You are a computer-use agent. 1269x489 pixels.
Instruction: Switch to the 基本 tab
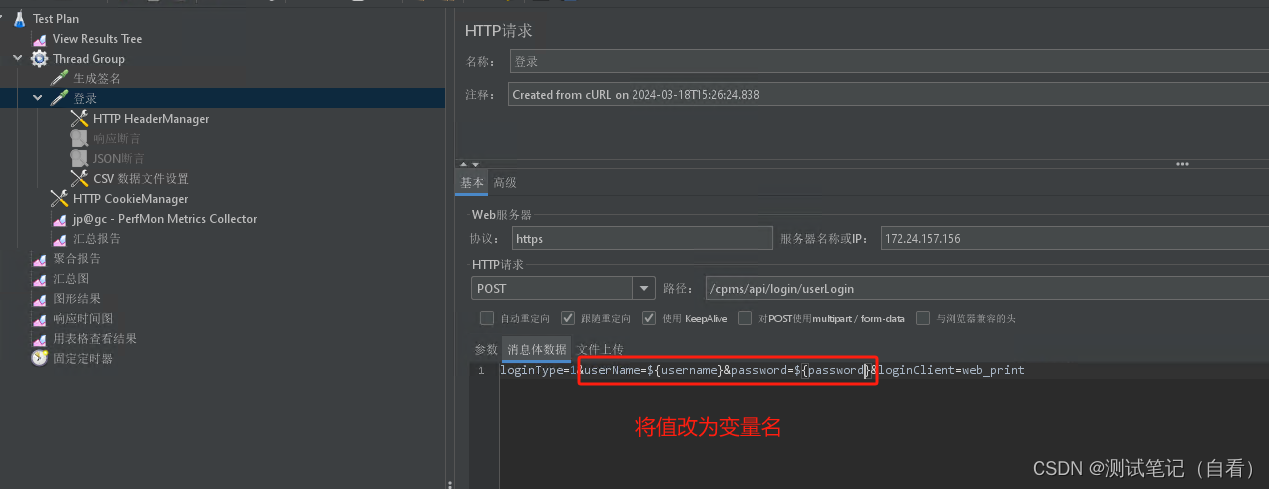pyautogui.click(x=472, y=182)
